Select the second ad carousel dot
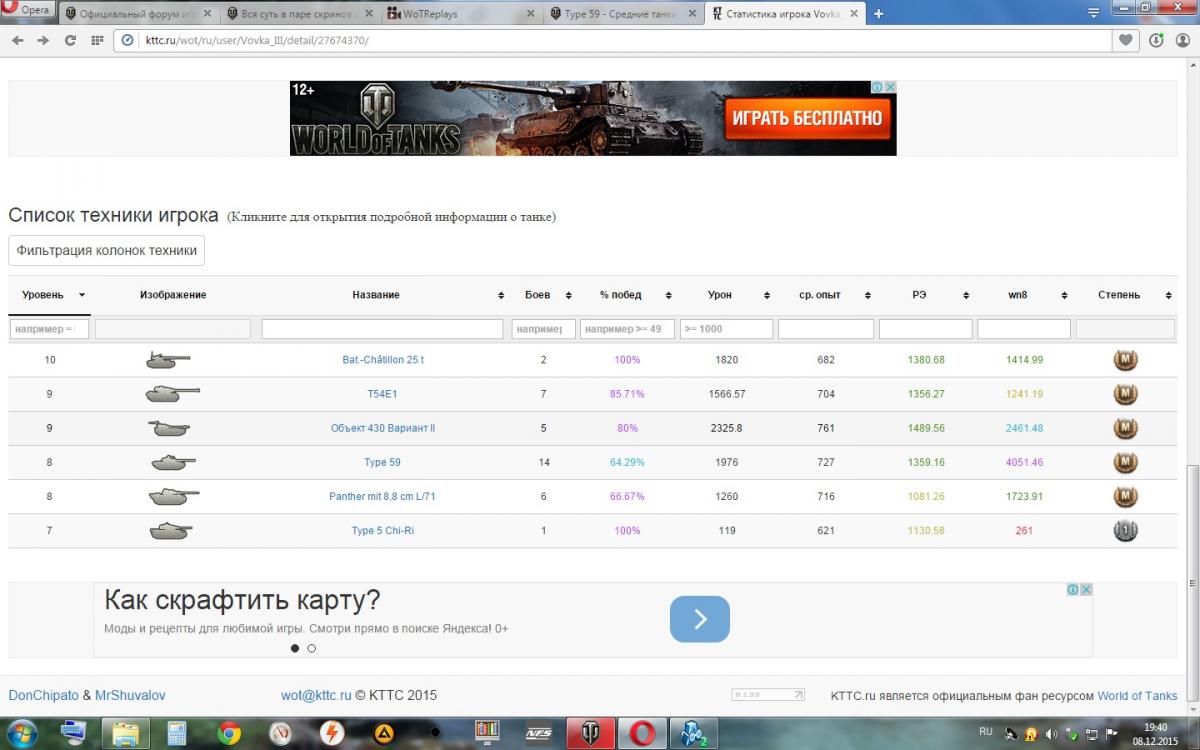 [x=311, y=648]
